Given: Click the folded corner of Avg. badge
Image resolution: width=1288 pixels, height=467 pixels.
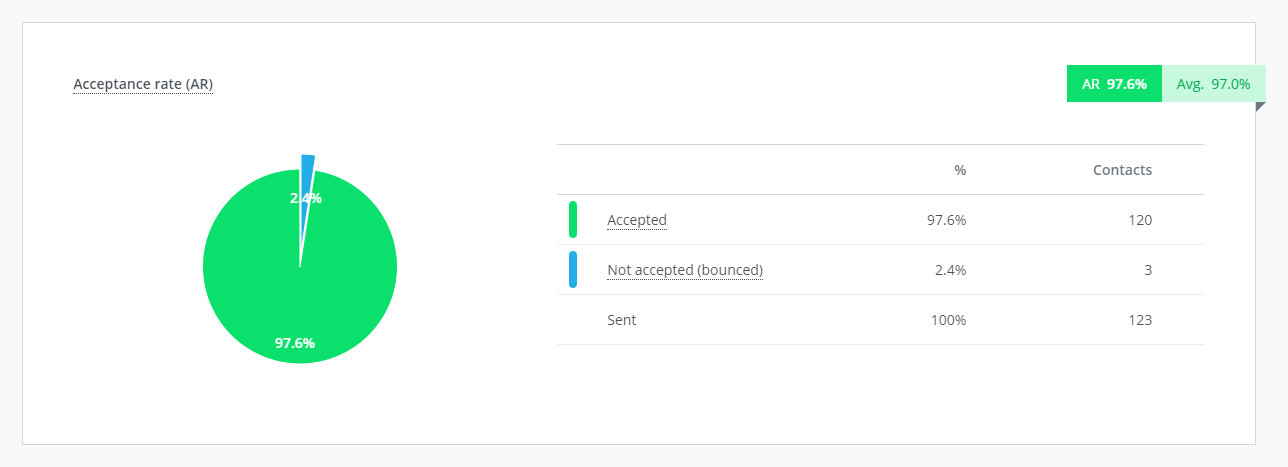Looking at the screenshot, I should 1260,107.
